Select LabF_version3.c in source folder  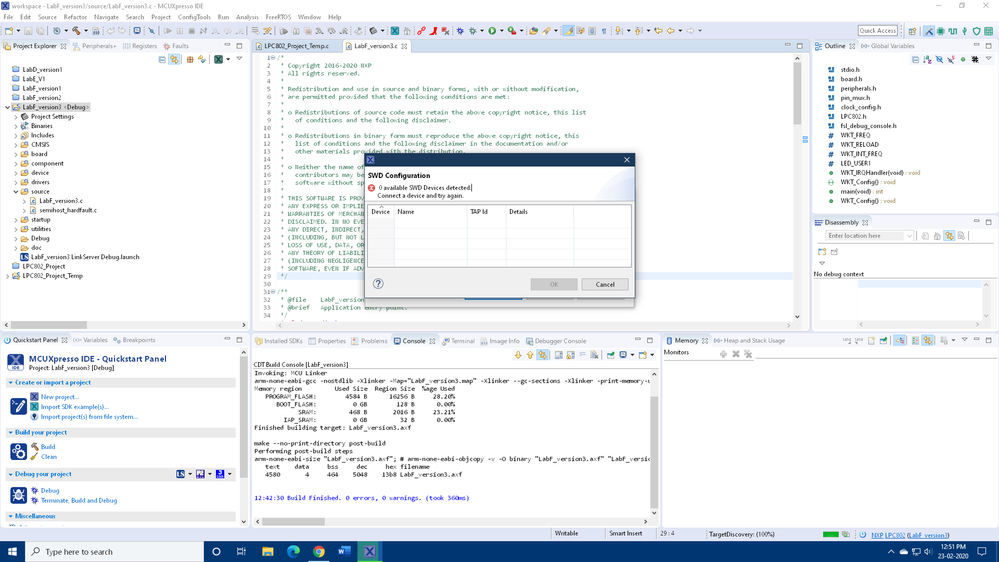pyautogui.click(x=61, y=201)
